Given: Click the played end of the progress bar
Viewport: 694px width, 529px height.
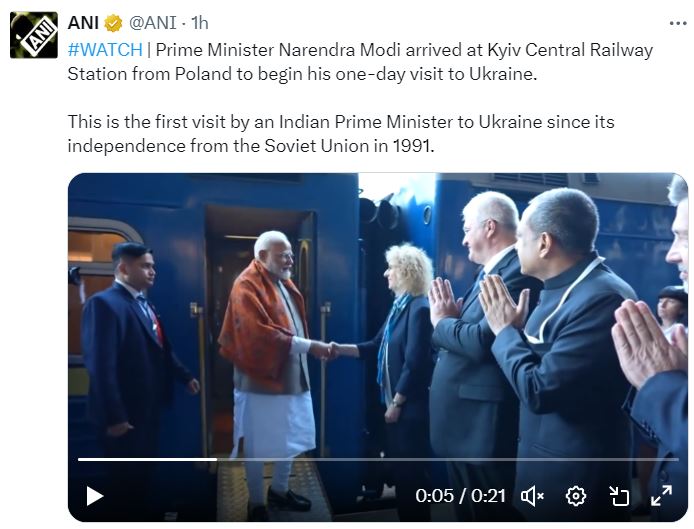Looking at the screenshot, I should pyautogui.click(x=216, y=459).
